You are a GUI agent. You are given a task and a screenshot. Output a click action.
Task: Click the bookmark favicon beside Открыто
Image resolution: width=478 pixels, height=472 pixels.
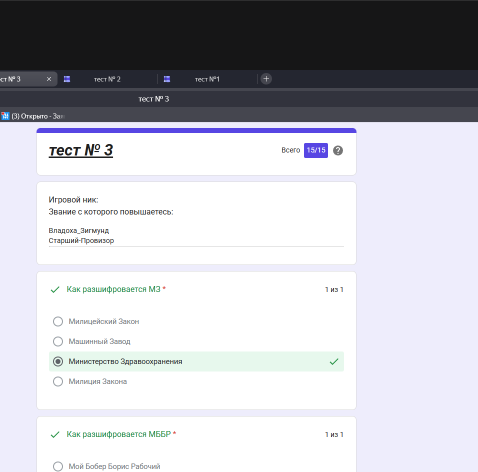(5, 116)
